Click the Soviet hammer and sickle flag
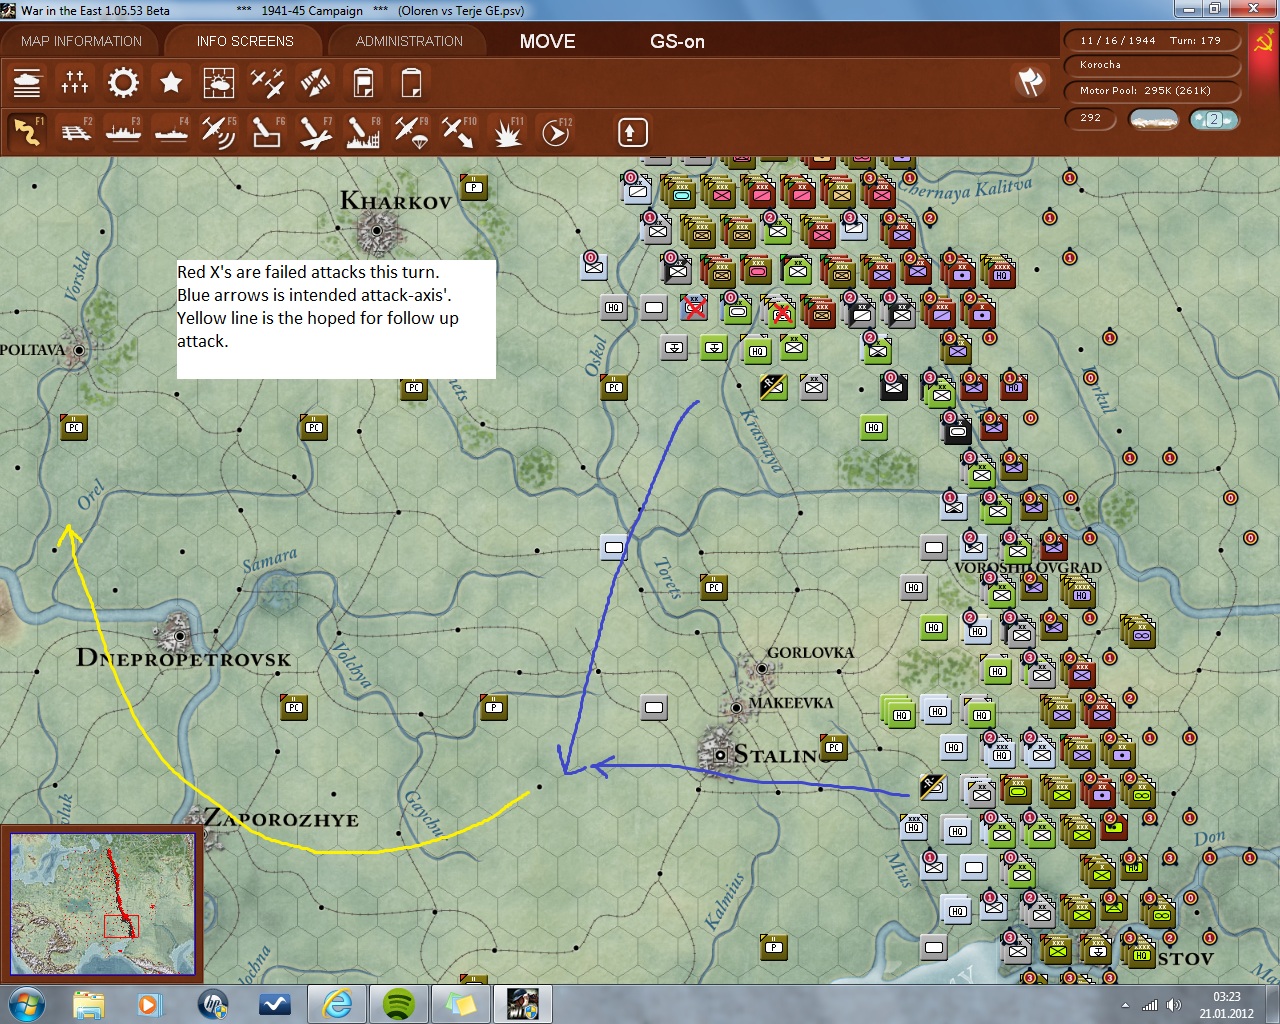The image size is (1280, 1024). [x=1263, y=41]
